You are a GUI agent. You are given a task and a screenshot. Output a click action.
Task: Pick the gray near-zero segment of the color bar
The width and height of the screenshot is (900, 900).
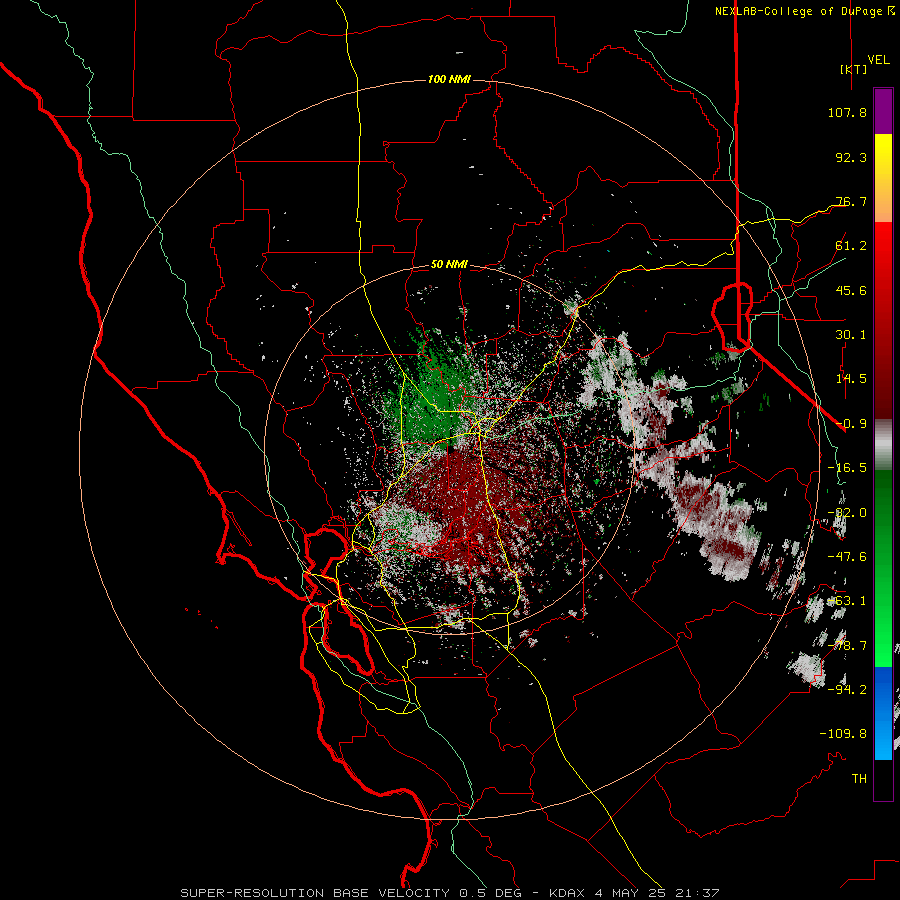coord(883,445)
